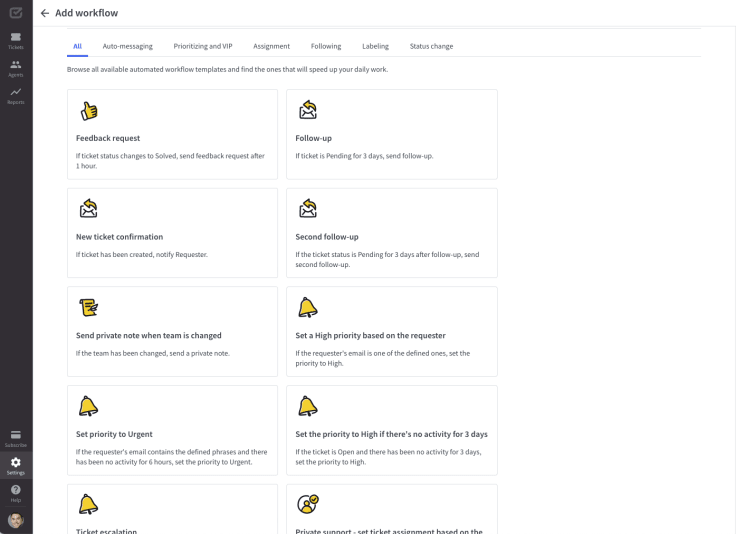Click 'If the ticket is Open and there has' description
Viewport: 736px width, 534px height.
click(x=388, y=457)
